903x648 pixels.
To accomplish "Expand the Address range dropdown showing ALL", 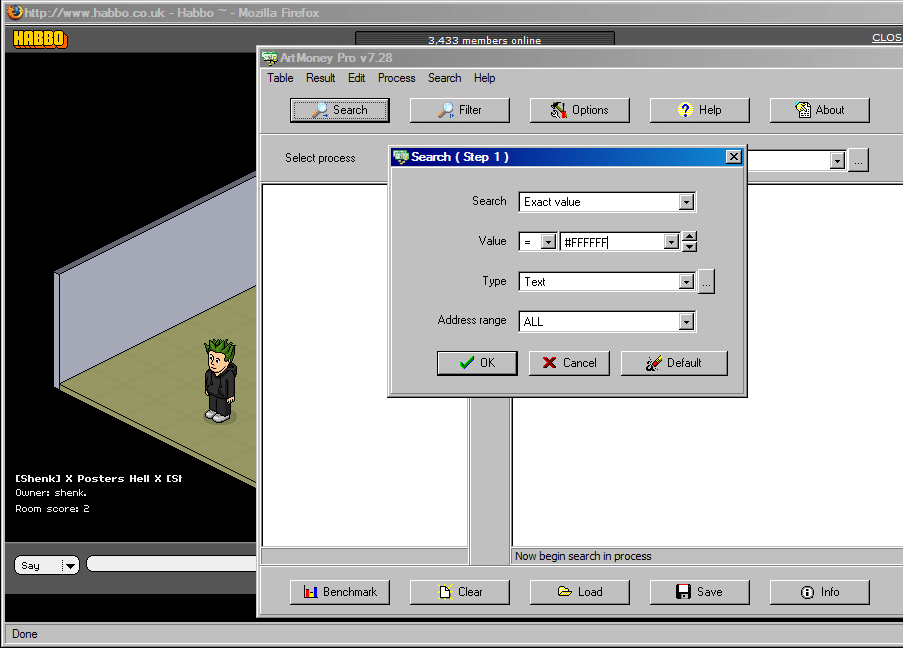I will click(x=686, y=321).
